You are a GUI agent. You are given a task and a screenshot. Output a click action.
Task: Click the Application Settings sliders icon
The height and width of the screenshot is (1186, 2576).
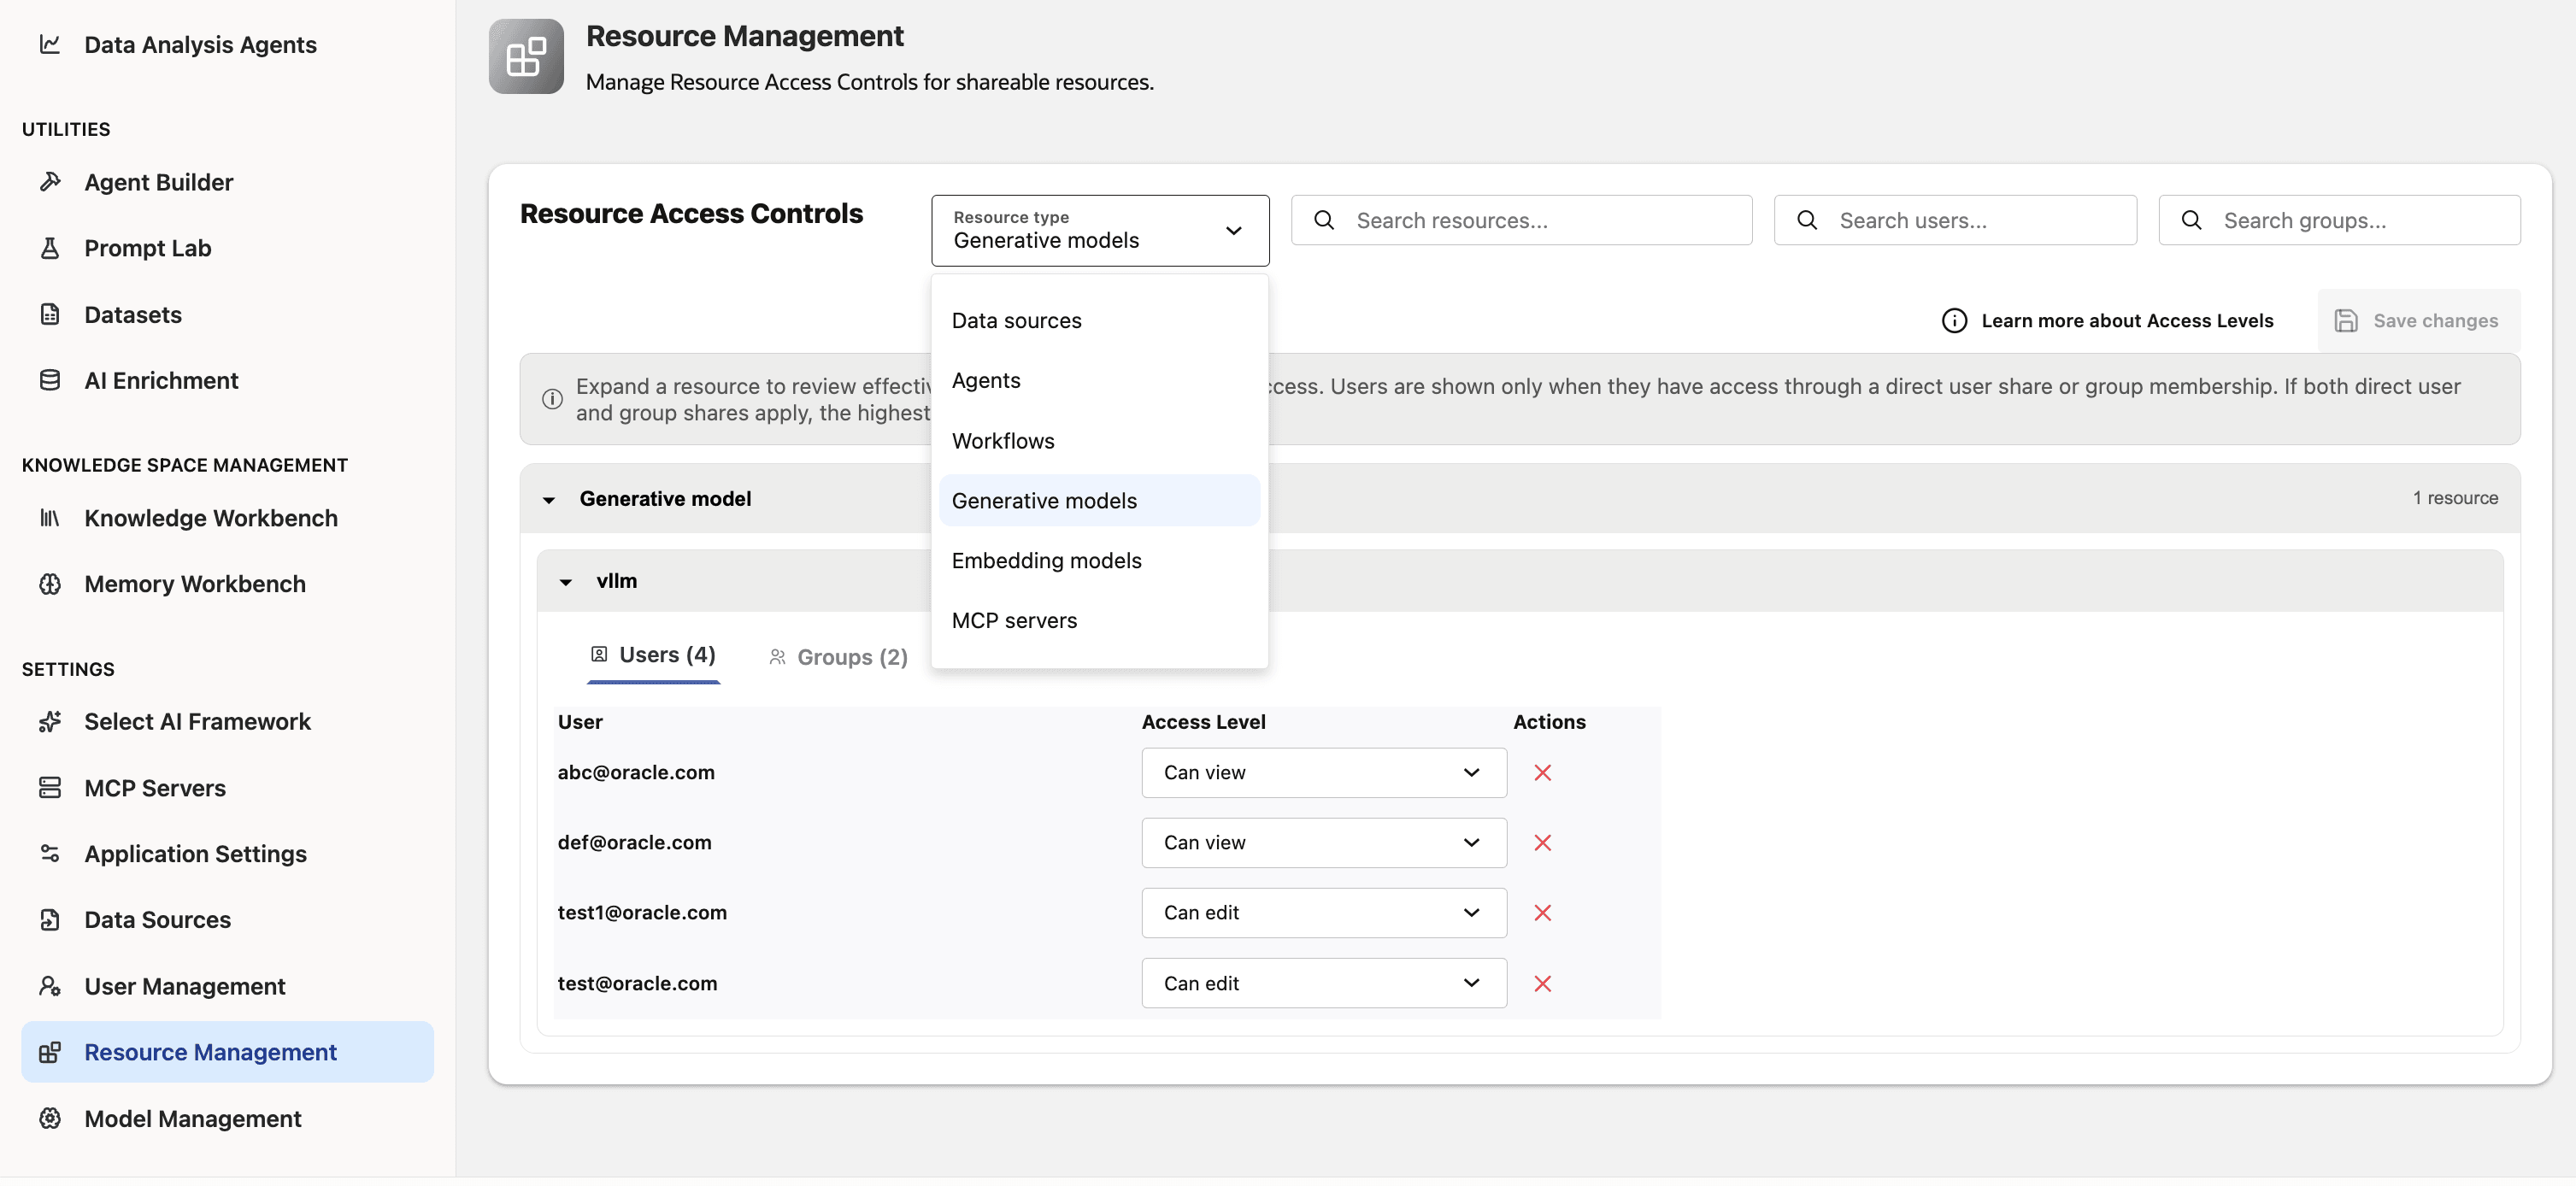[x=50, y=853]
